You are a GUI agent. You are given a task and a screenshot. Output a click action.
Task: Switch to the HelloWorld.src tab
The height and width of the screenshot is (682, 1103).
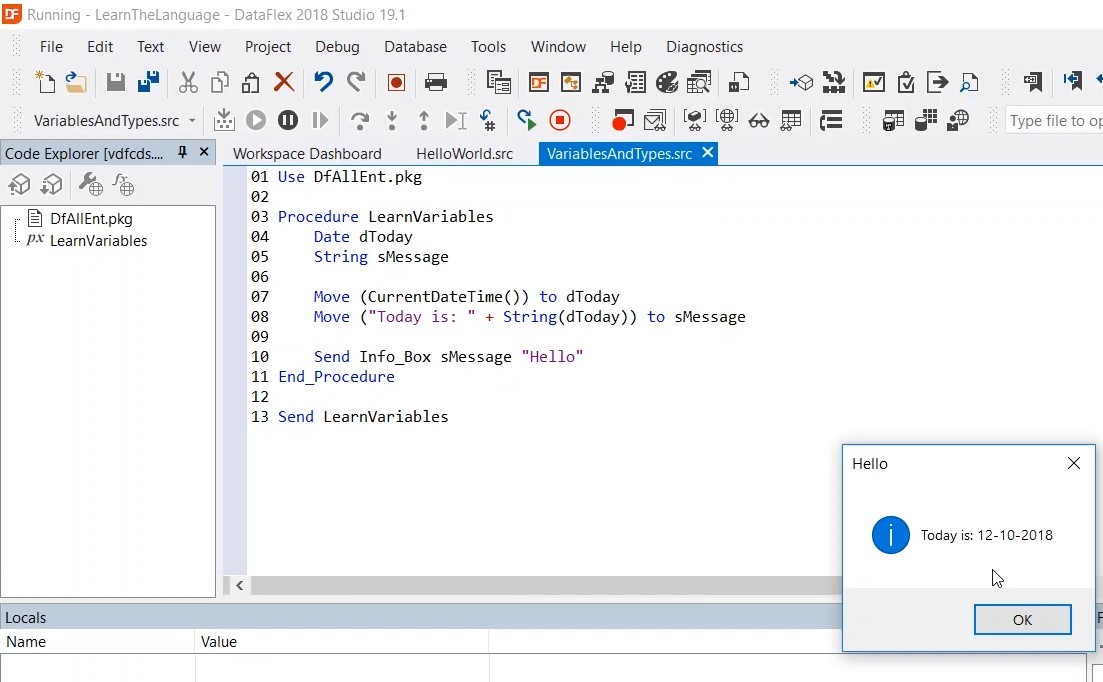[464, 154]
